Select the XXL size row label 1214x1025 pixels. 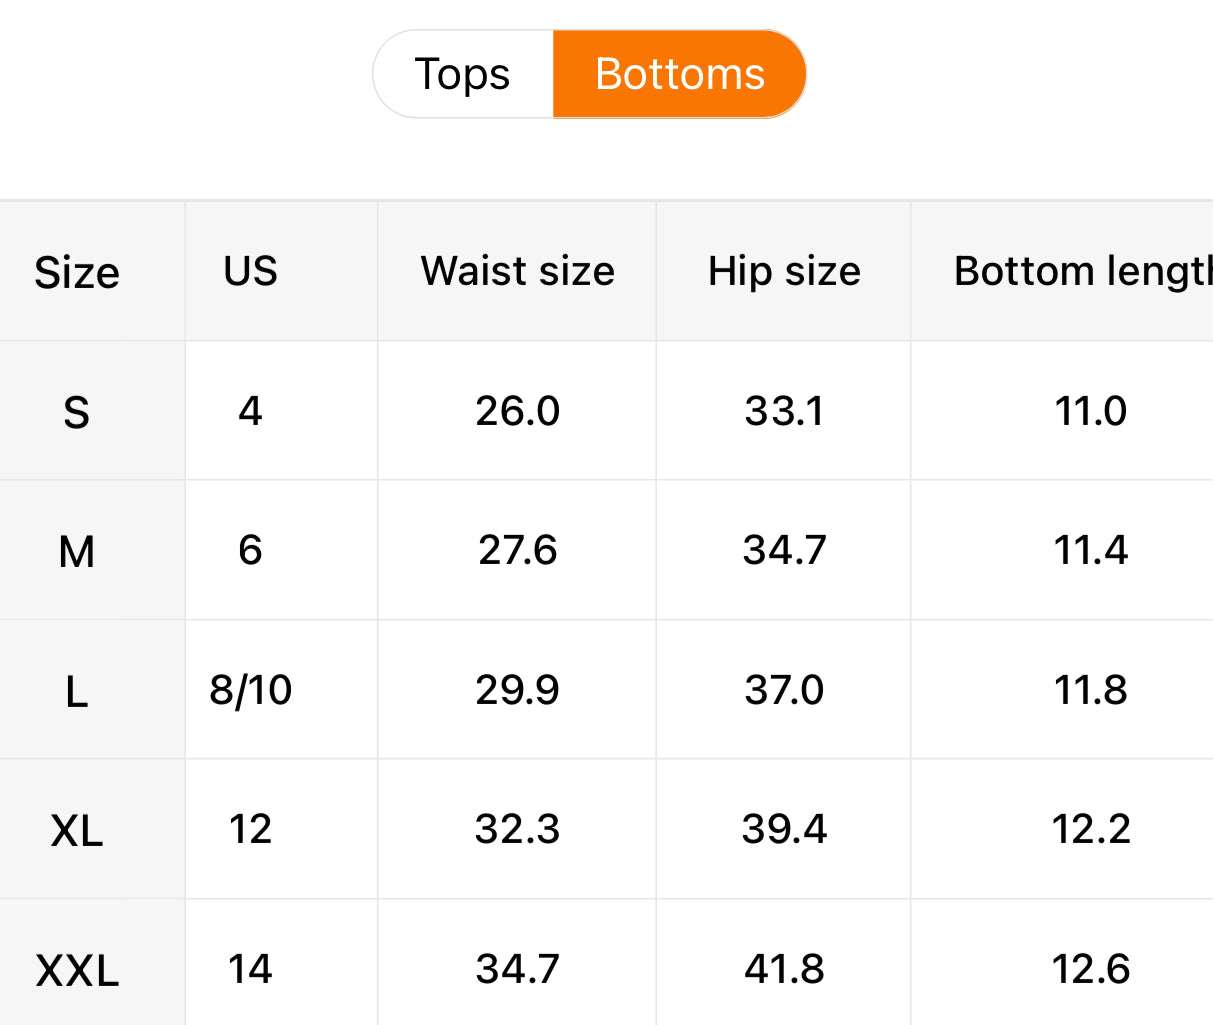point(77,970)
